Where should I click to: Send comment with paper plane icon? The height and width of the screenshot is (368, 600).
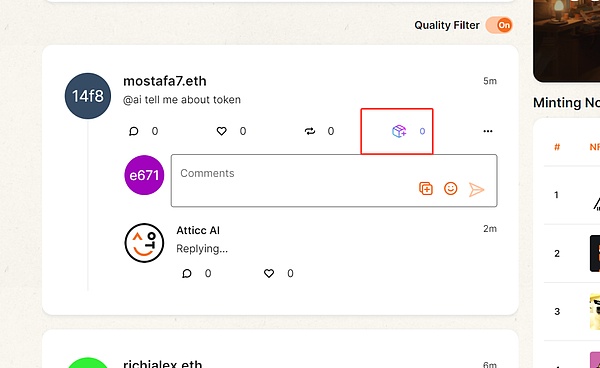(476, 189)
